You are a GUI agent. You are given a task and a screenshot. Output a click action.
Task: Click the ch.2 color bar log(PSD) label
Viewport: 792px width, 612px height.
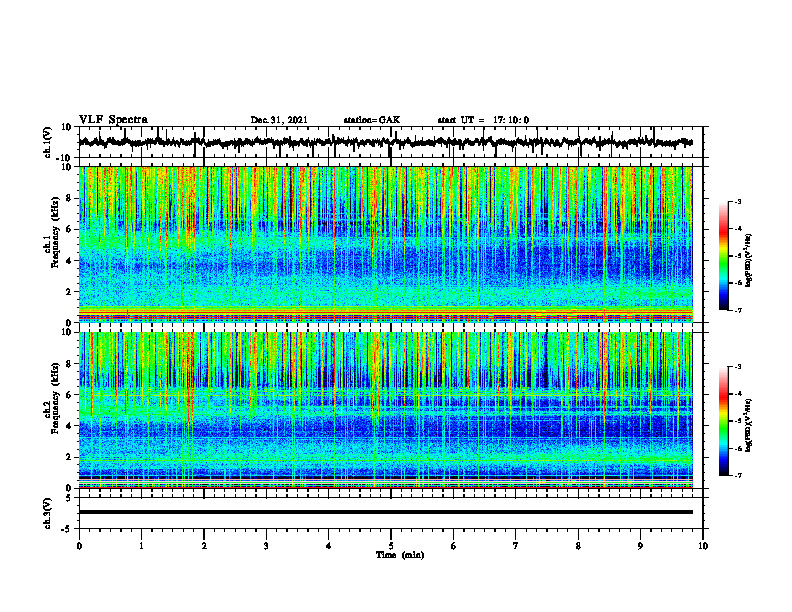(748, 425)
